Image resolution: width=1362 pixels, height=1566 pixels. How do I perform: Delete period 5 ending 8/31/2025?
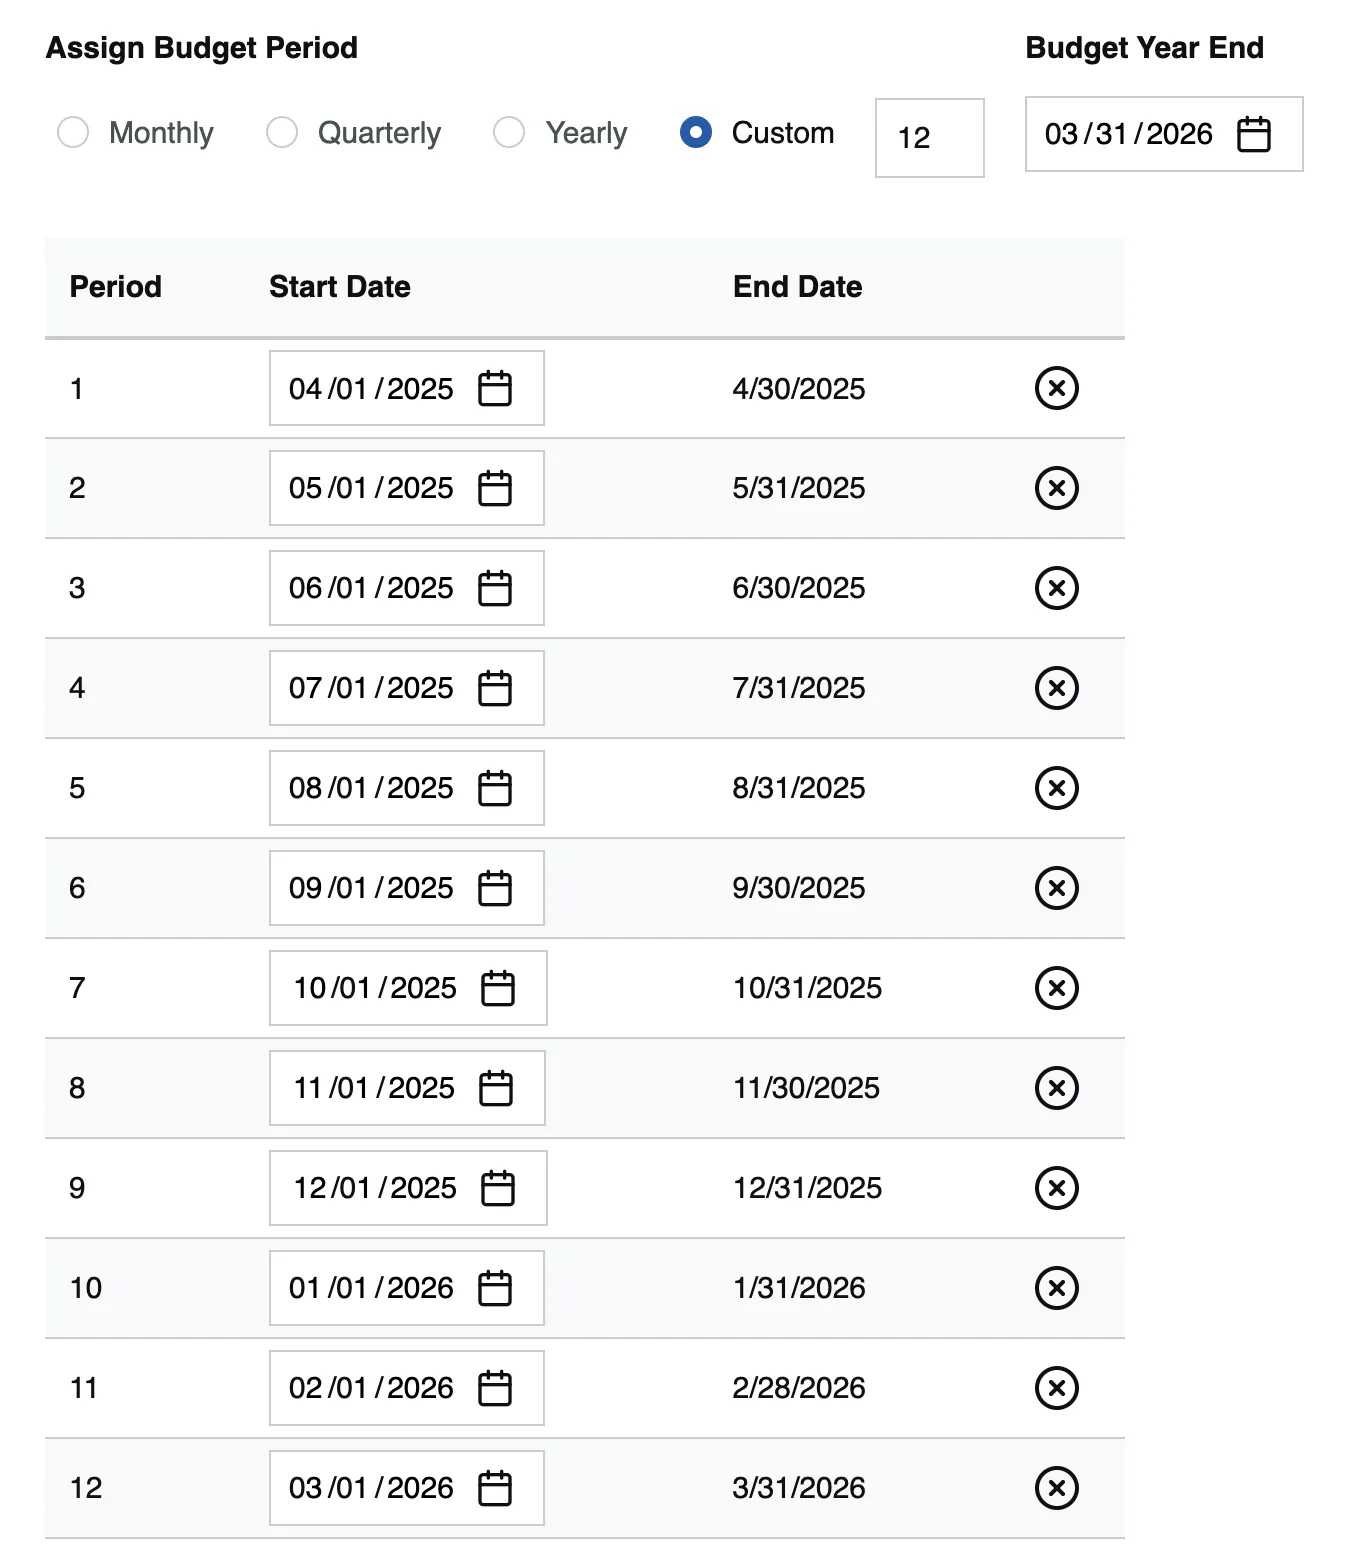click(1057, 788)
